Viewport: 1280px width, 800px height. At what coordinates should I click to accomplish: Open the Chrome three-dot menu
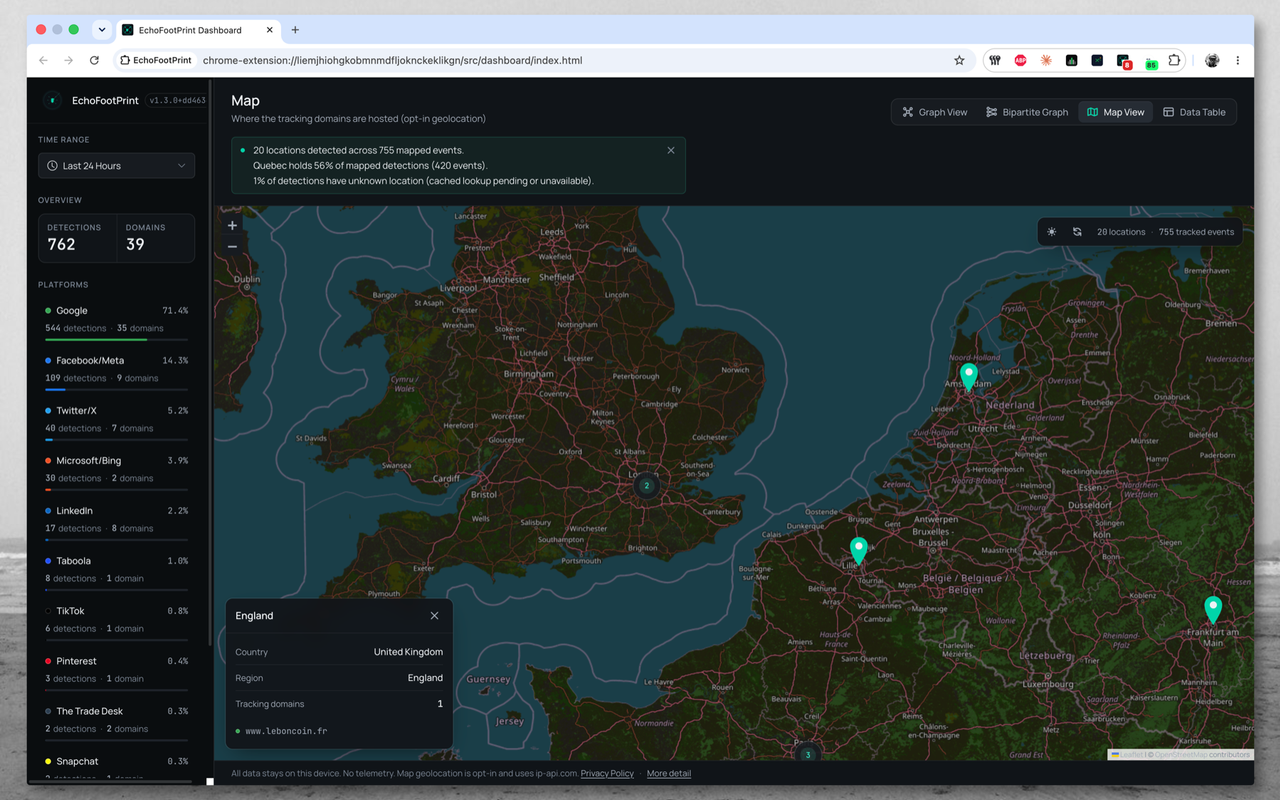tap(1238, 60)
